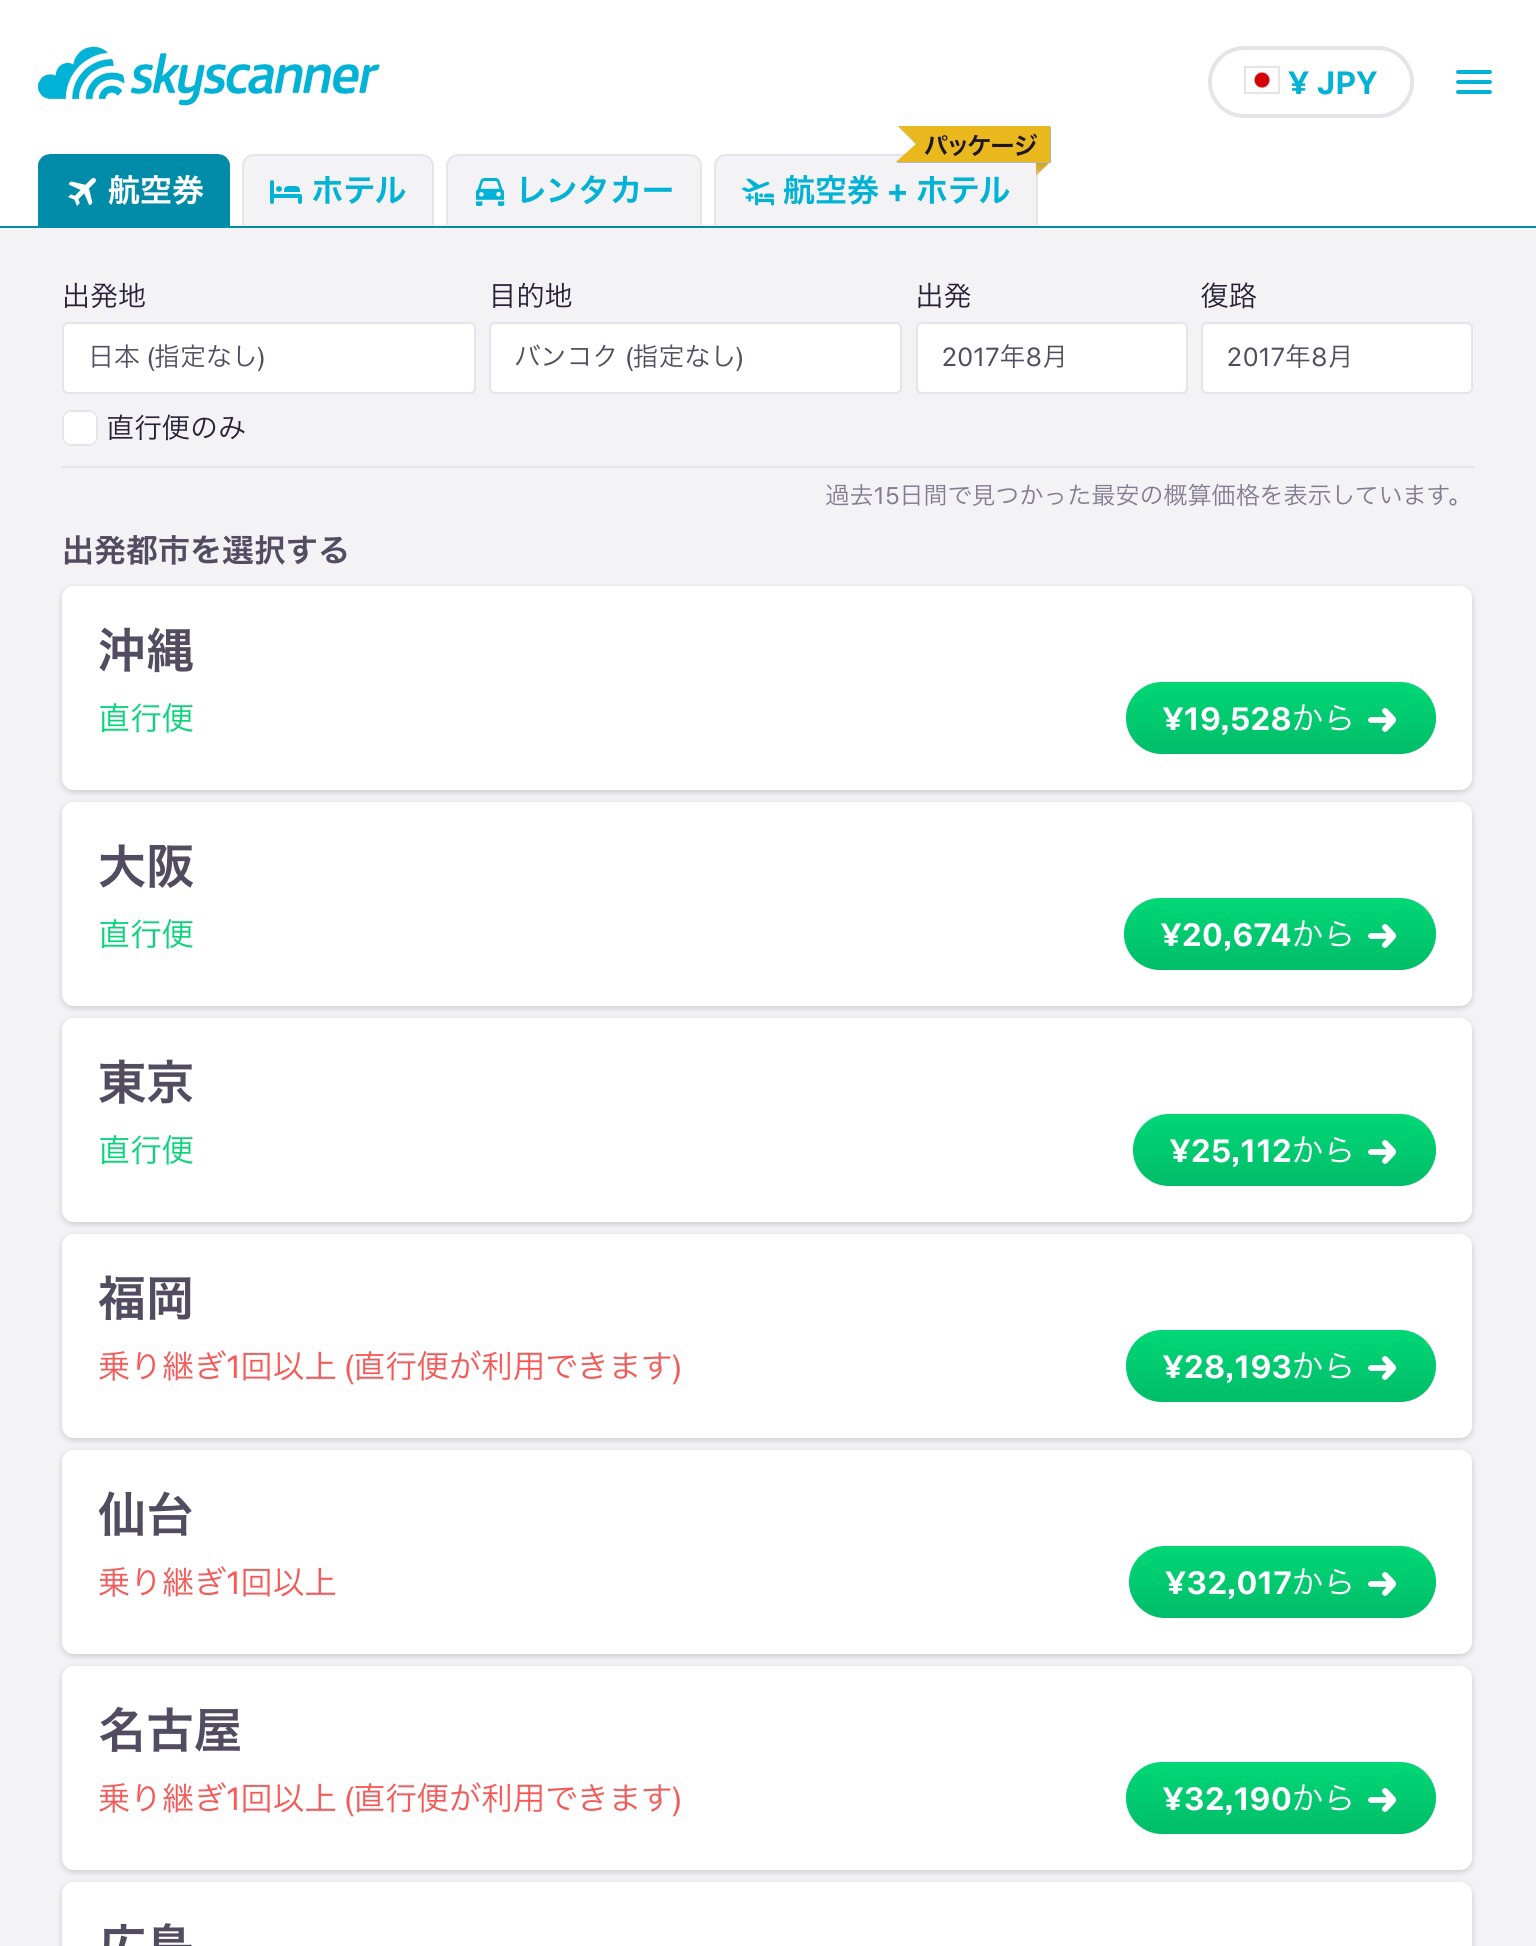Click the Skyscanner logo

[208, 76]
